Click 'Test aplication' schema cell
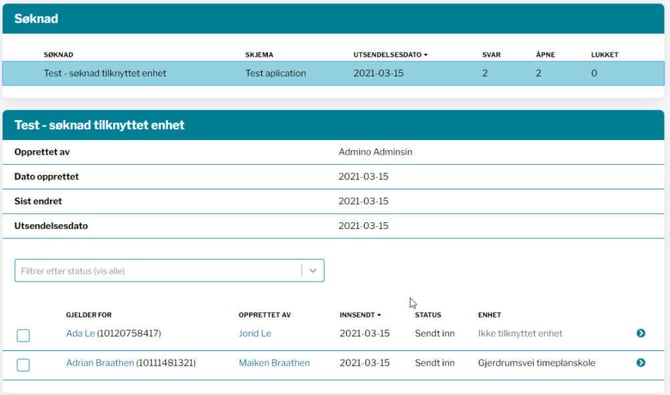 (276, 73)
